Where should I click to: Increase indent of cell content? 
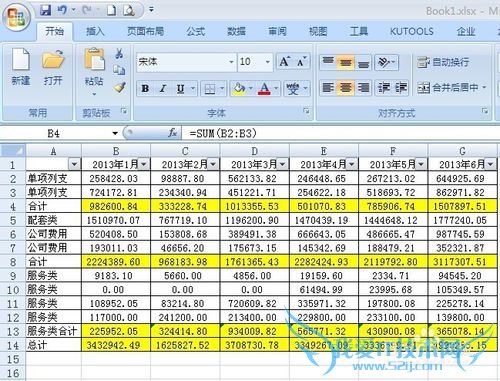tap(400, 88)
